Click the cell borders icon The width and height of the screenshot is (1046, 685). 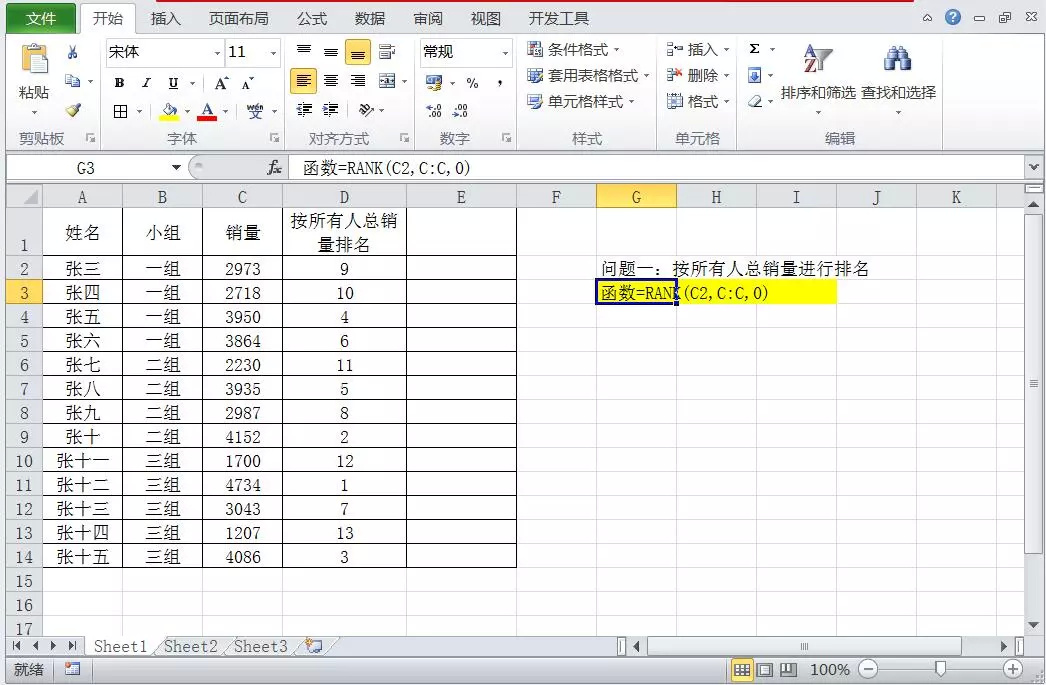pos(121,111)
